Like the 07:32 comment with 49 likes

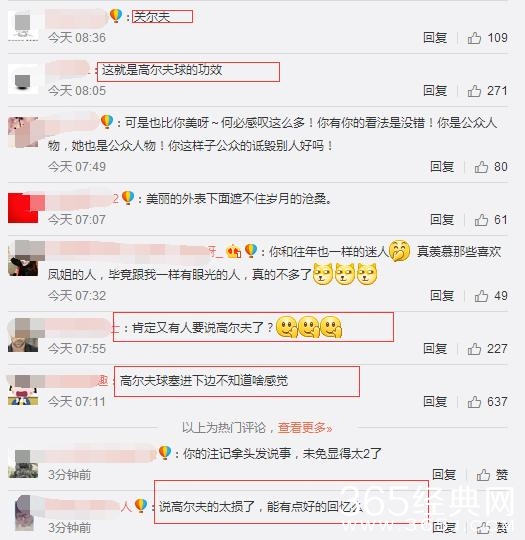coord(481,296)
